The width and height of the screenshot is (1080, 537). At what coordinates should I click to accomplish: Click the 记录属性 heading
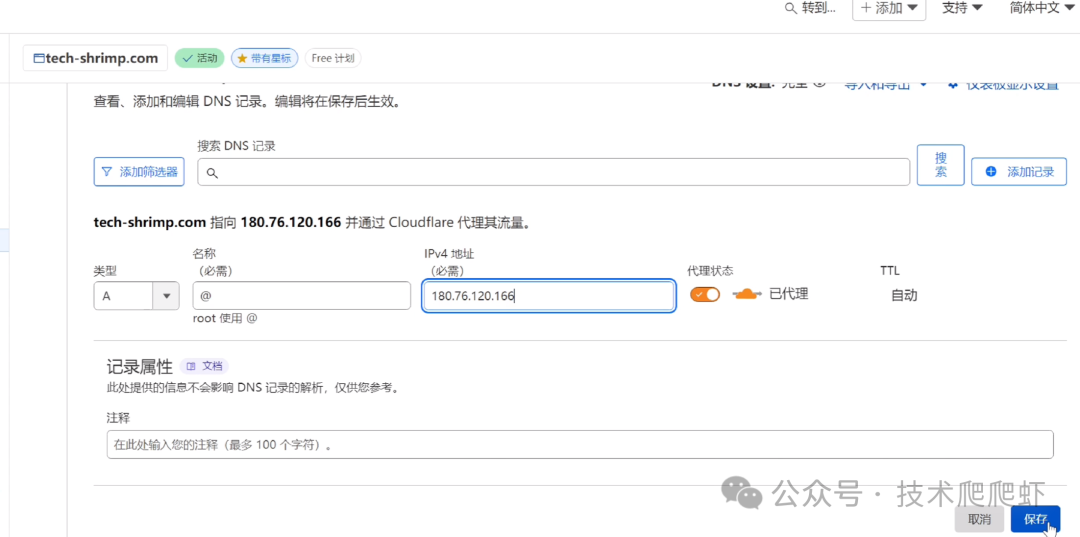point(139,366)
